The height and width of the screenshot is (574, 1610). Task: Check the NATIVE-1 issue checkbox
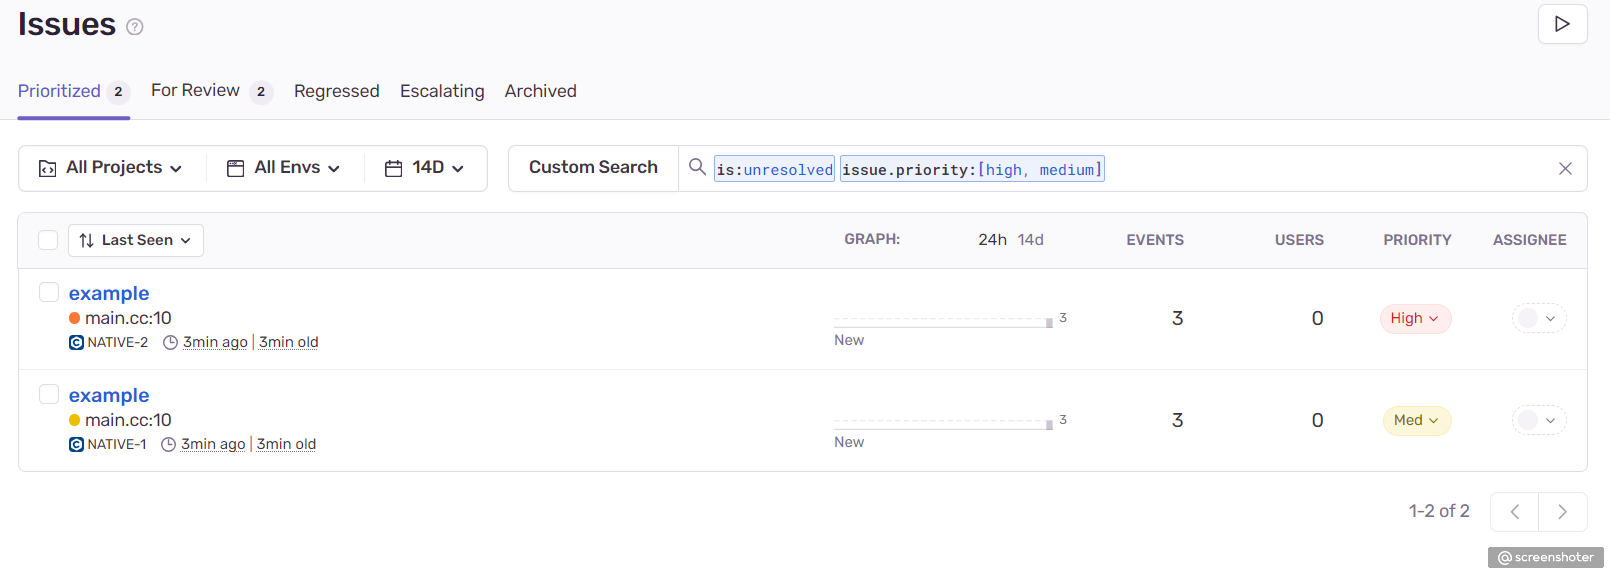point(49,394)
